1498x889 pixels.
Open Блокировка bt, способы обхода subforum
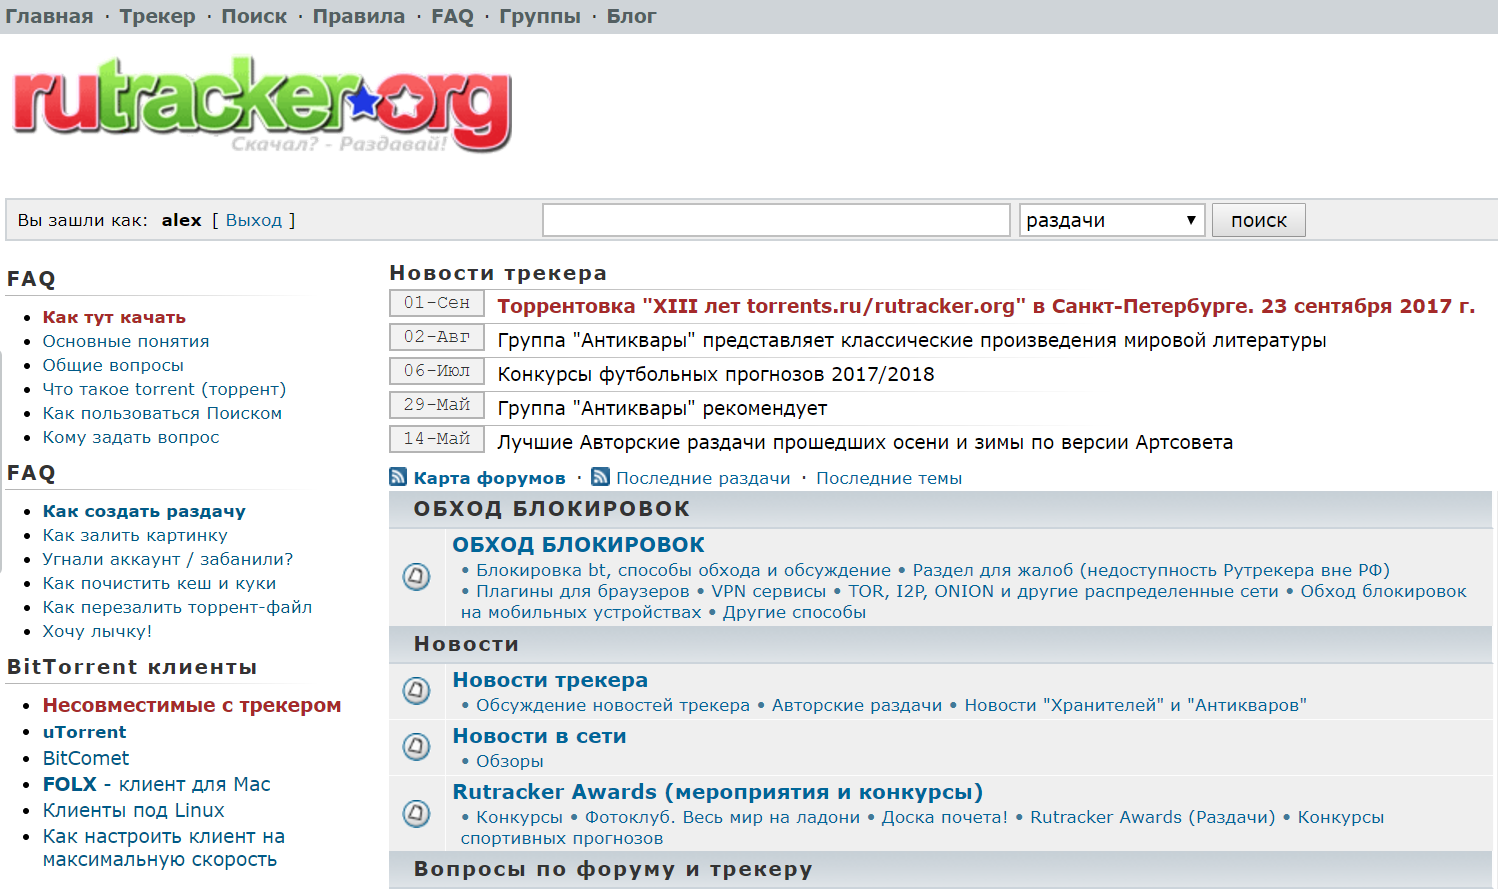[683, 570]
